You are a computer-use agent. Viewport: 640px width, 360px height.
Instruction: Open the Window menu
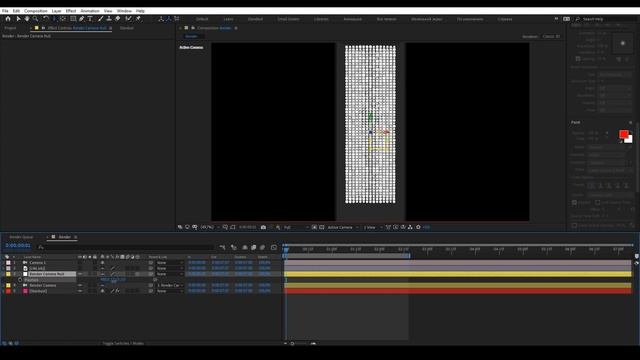coord(124,11)
